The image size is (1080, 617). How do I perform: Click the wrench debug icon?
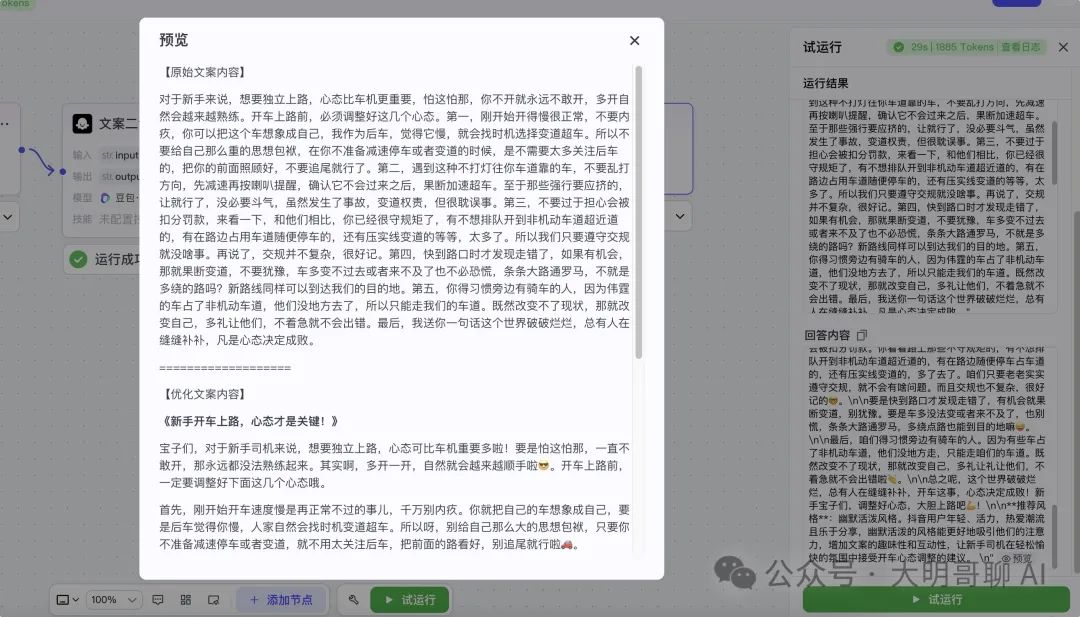click(353, 600)
